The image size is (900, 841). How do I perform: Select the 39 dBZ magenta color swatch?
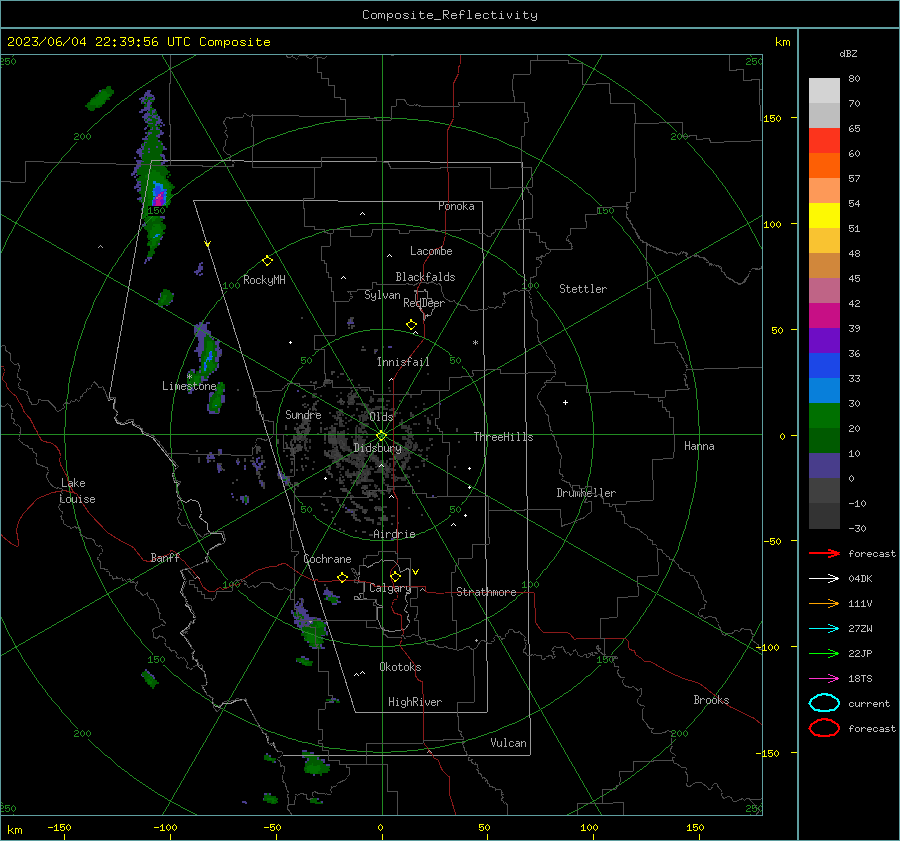tap(824, 315)
